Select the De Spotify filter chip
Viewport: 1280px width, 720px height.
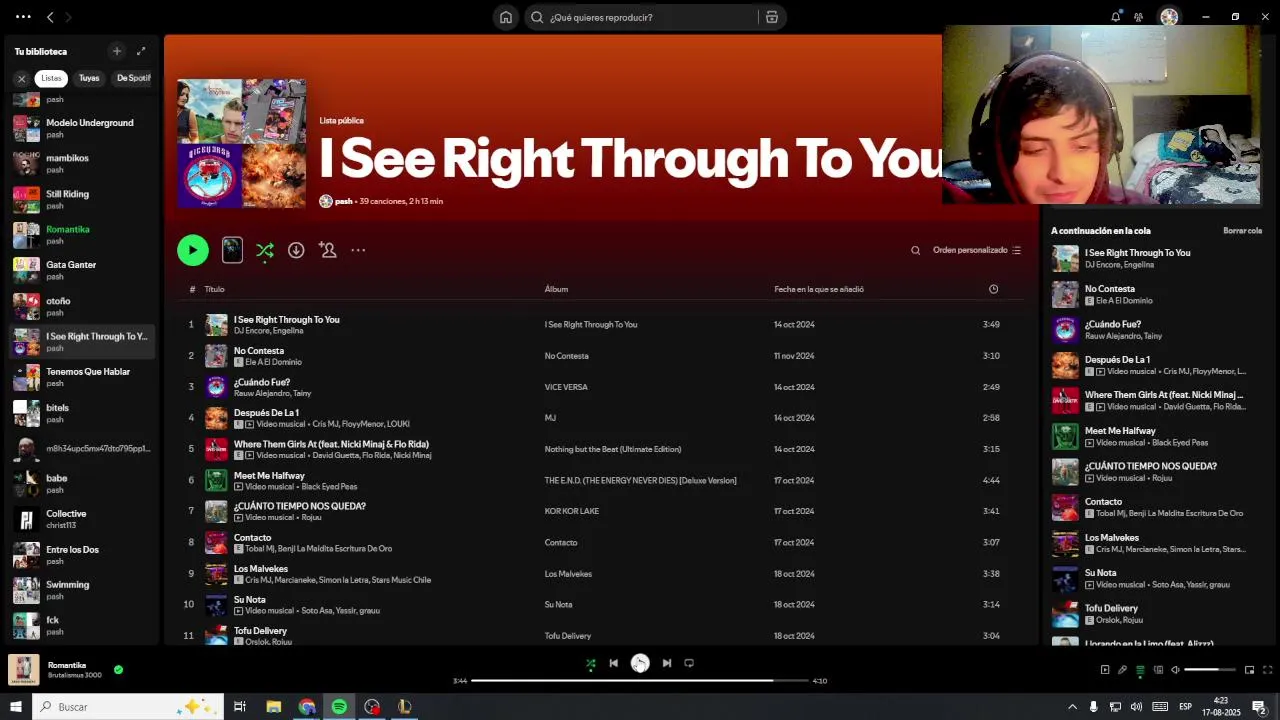coord(133,78)
